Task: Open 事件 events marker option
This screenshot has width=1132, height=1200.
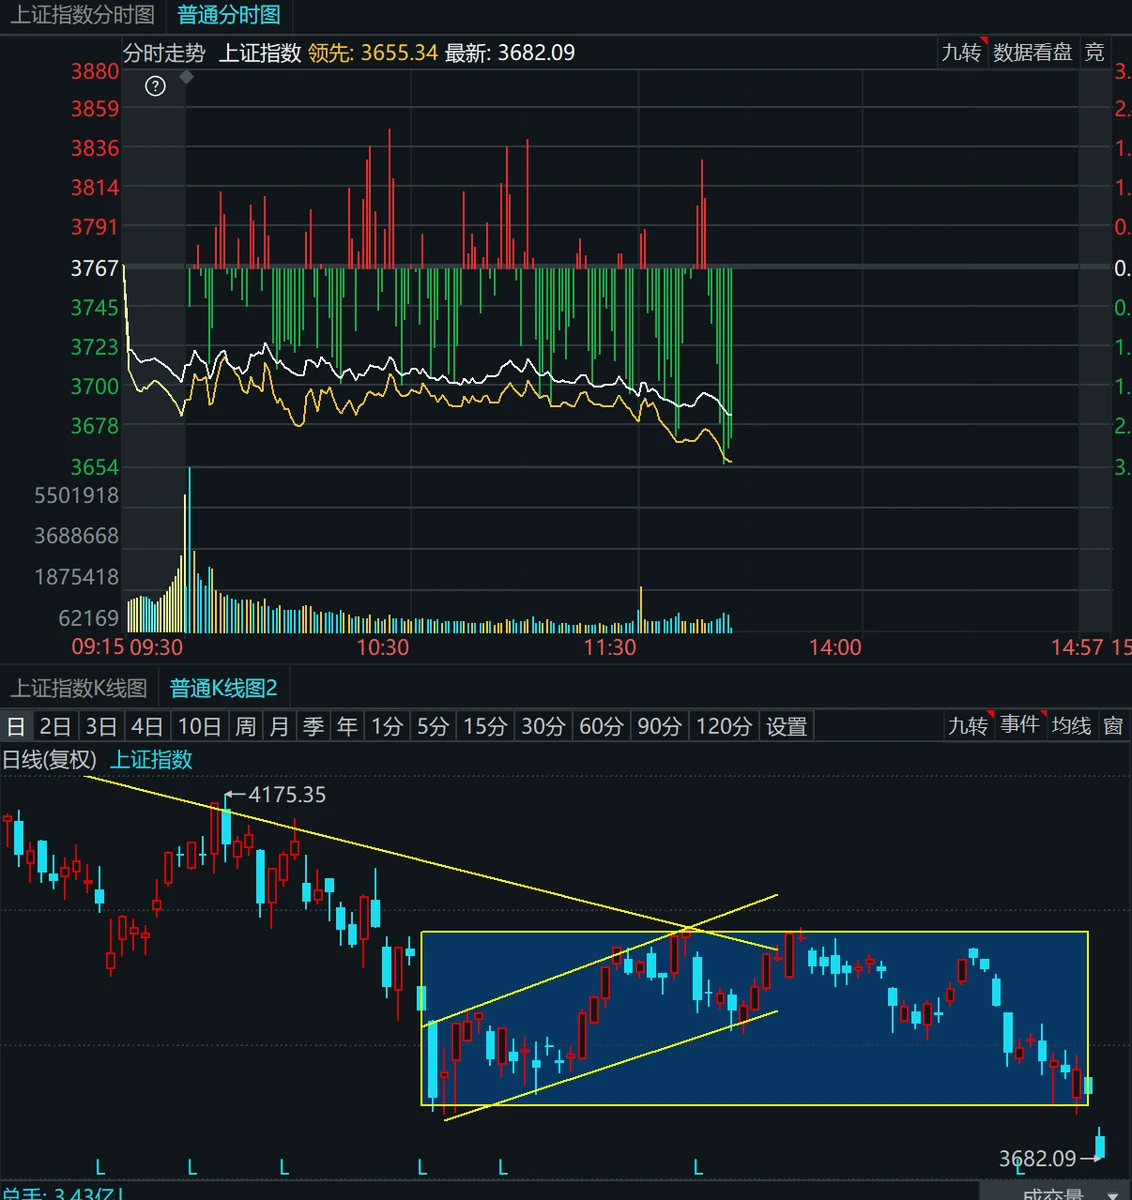Action: 1020,725
